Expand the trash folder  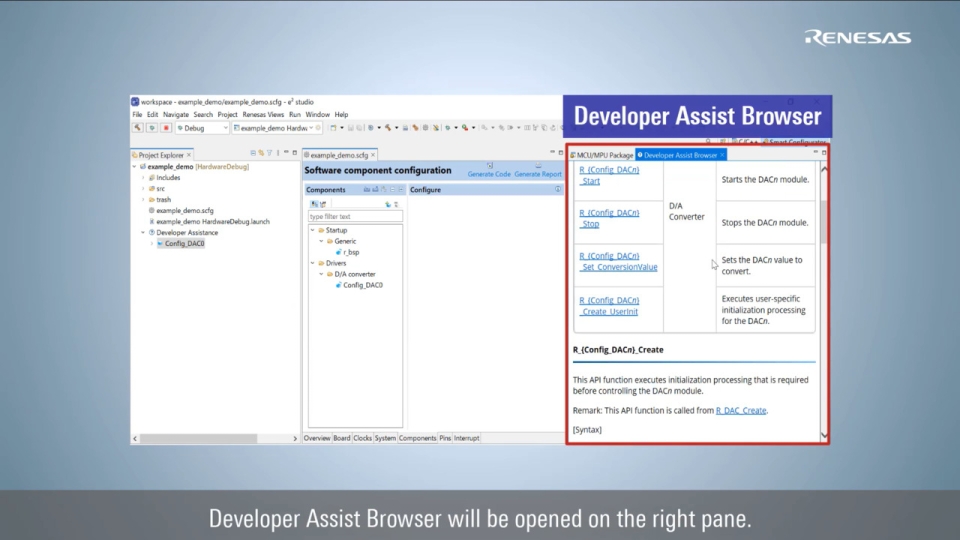[x=143, y=200]
